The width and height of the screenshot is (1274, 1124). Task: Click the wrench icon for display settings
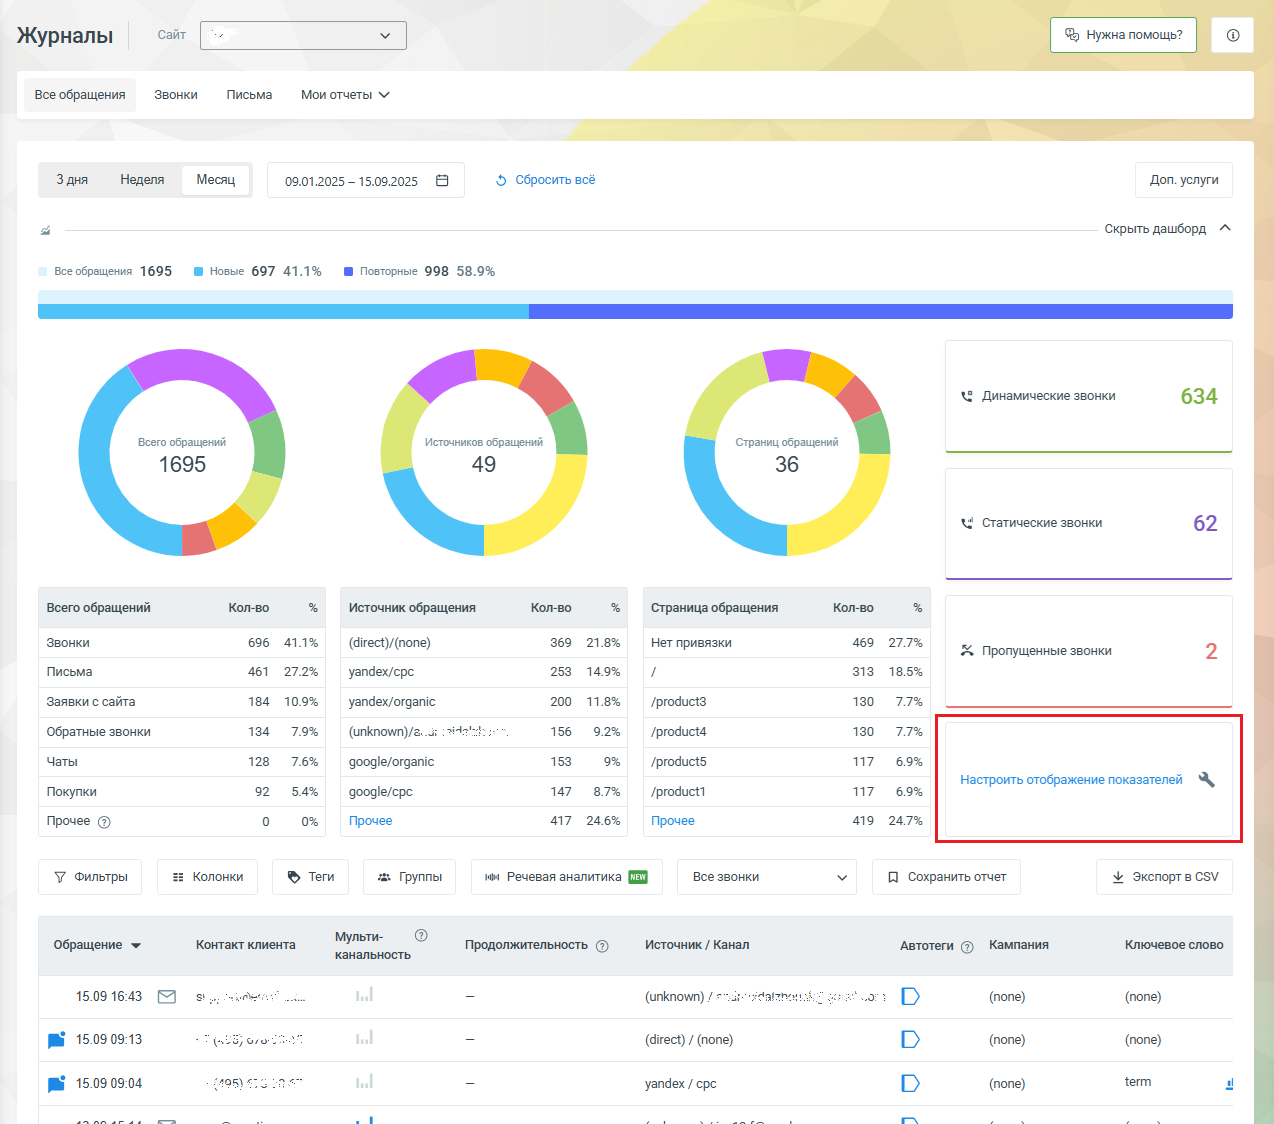[x=1207, y=780]
